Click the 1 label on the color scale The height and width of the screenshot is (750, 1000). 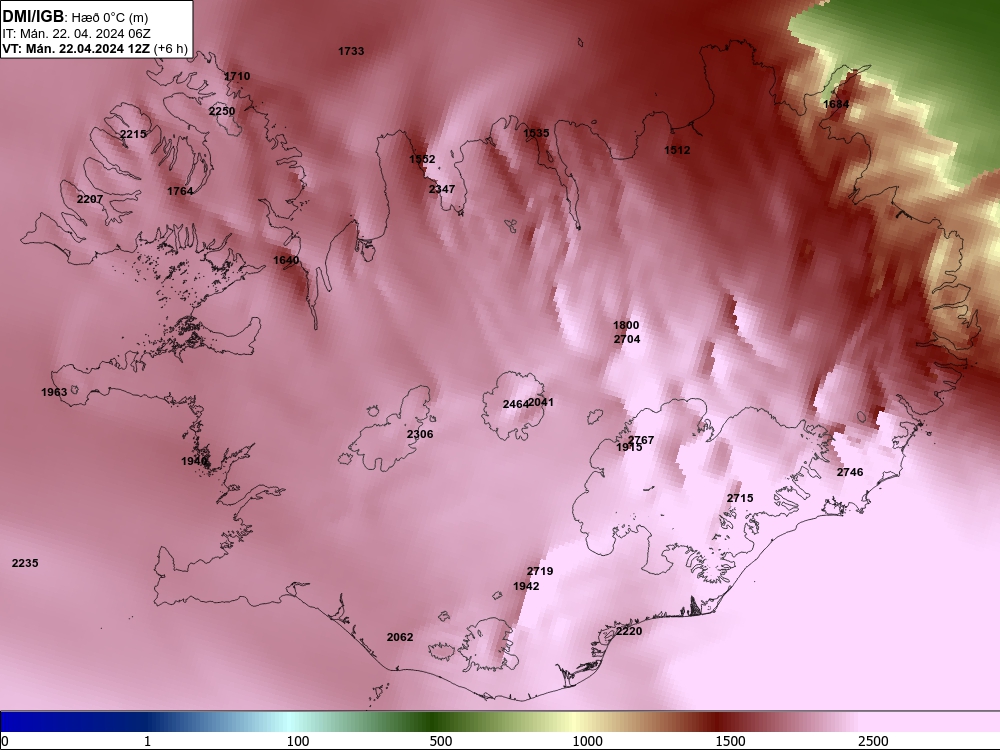[147, 741]
